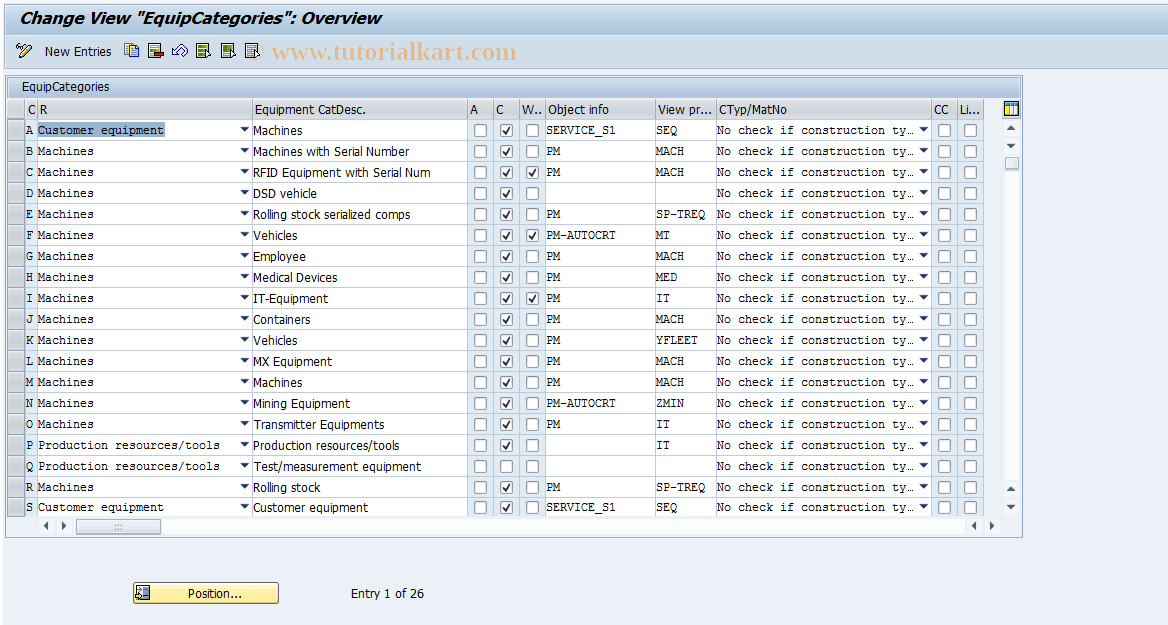The width and height of the screenshot is (1168, 625).
Task: Click the New Entries button
Action: coord(78,51)
